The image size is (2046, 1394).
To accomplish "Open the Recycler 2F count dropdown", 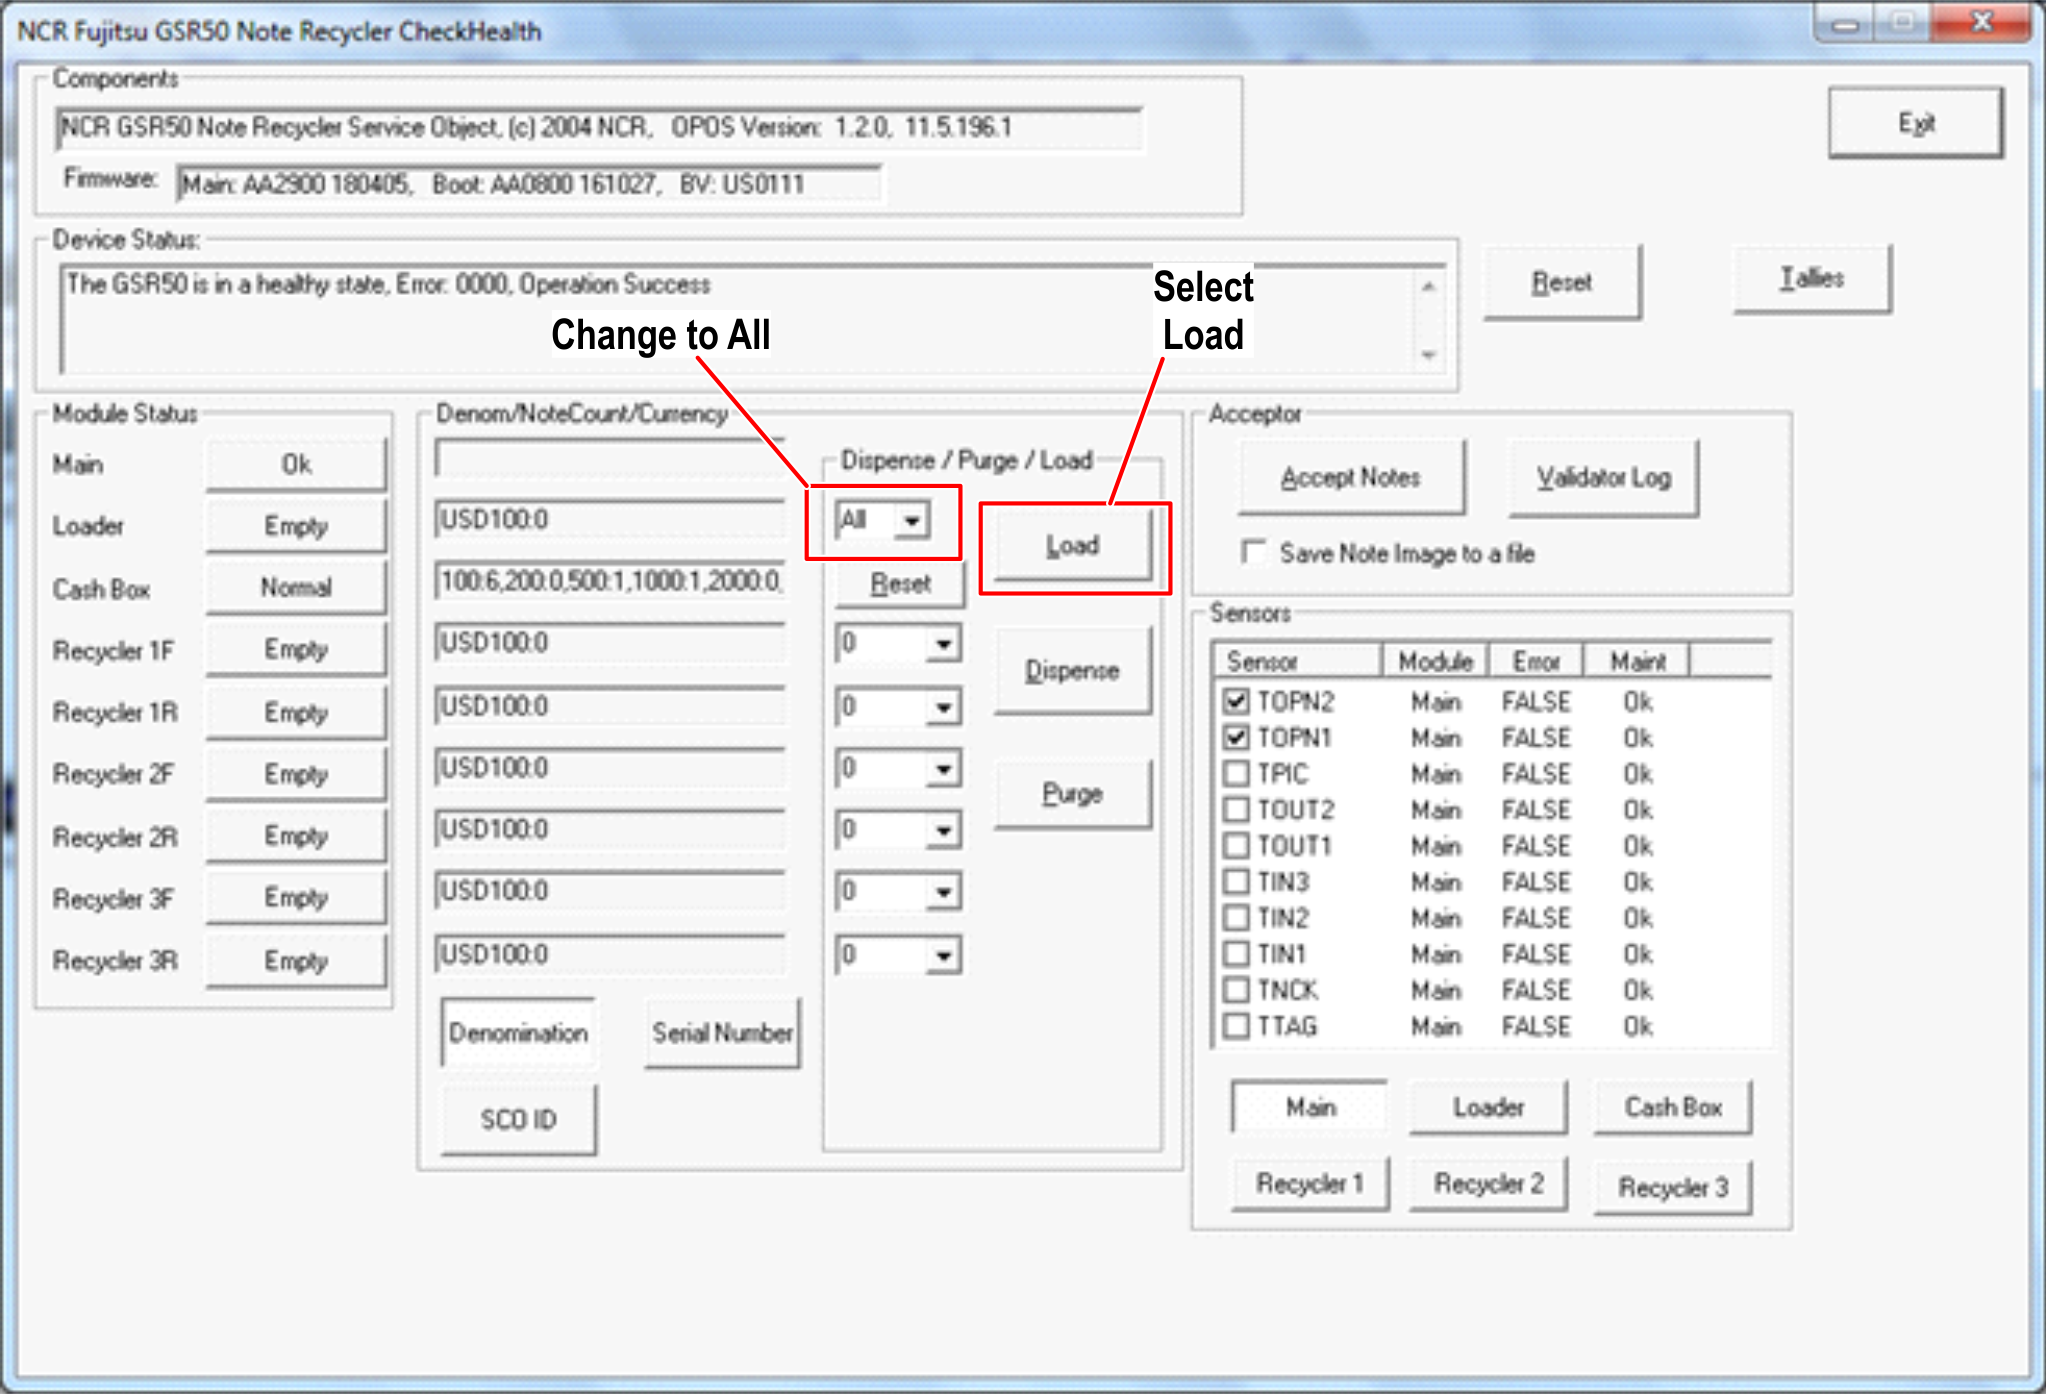I will click(943, 769).
